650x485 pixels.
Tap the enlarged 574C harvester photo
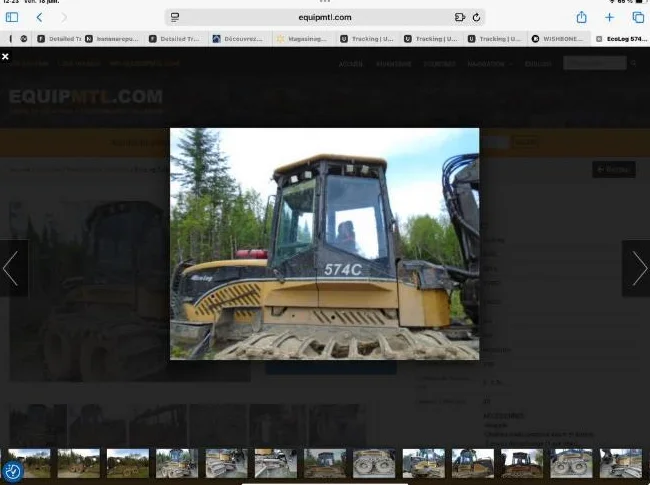(x=325, y=244)
